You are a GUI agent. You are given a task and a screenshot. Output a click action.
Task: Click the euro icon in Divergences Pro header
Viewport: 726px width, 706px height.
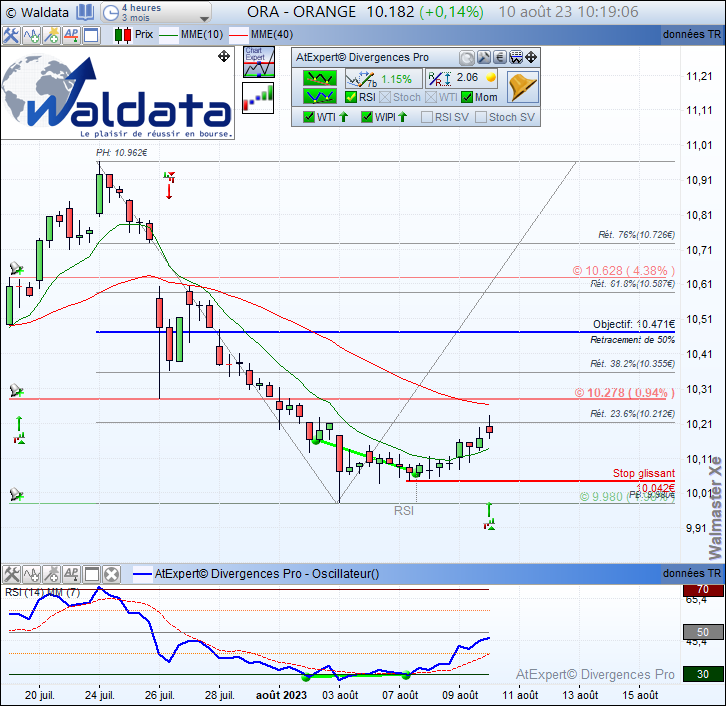click(500, 57)
